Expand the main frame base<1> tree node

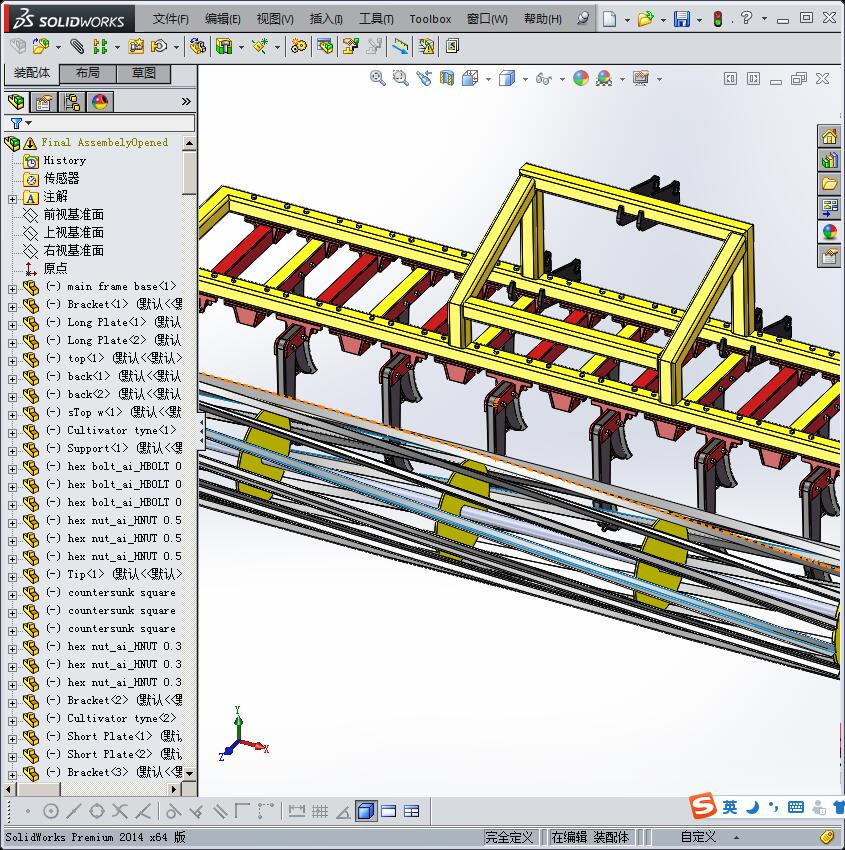coord(12,287)
